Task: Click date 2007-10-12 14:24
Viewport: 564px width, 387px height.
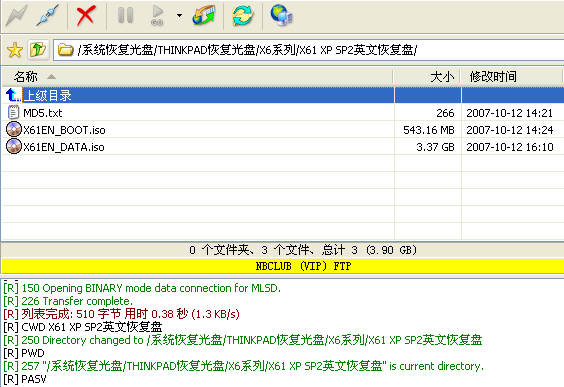Action: 510,130
